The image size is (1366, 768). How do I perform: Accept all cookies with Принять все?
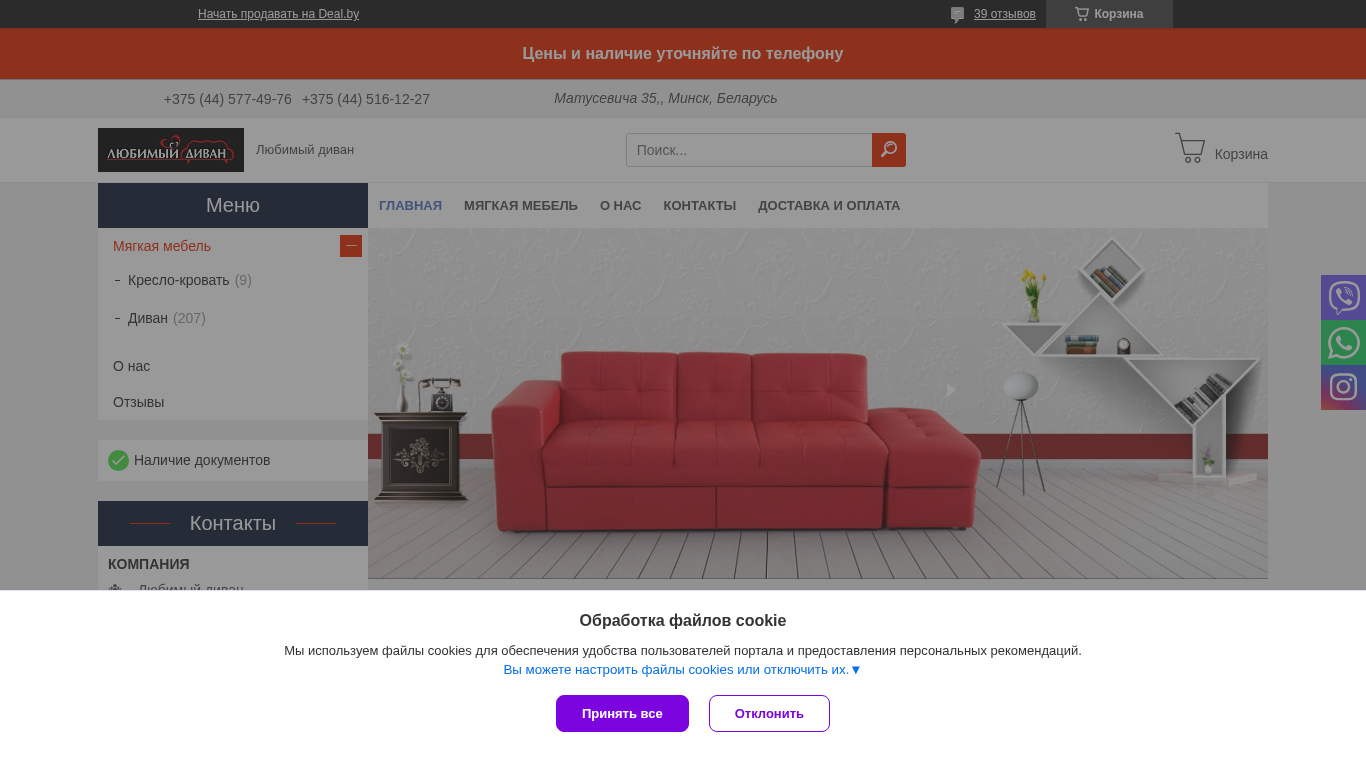click(622, 713)
